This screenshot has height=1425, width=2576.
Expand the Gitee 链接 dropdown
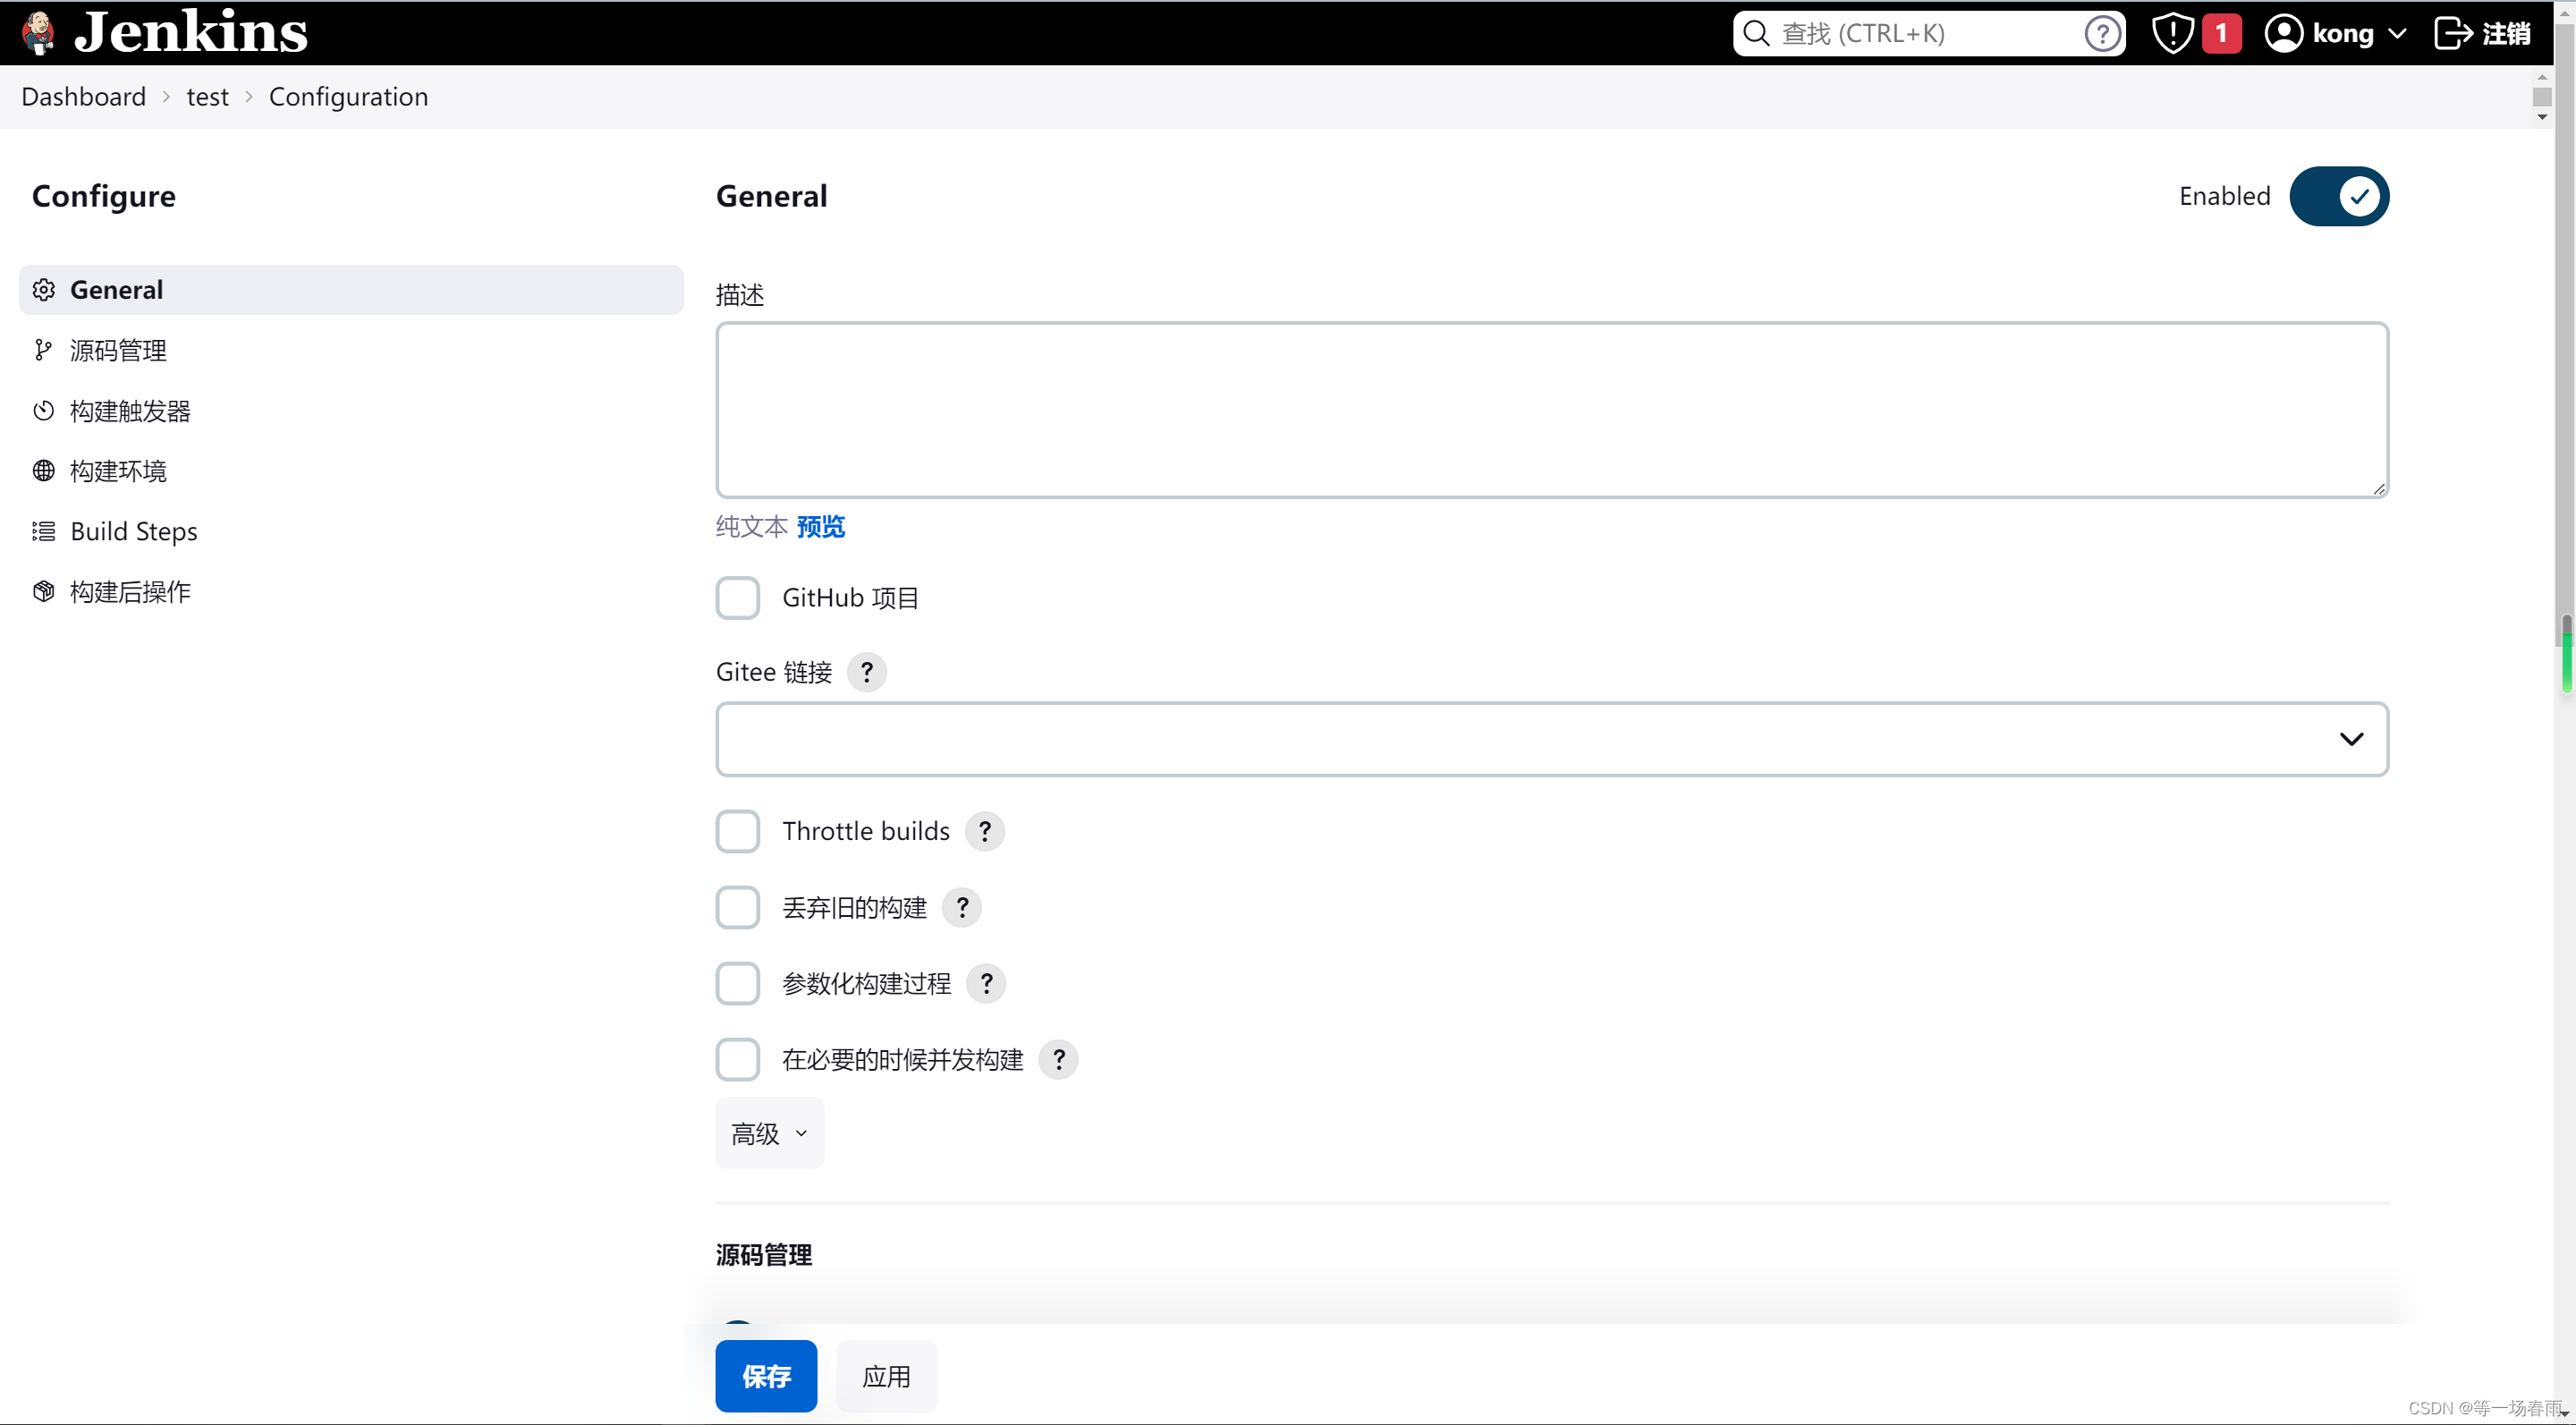(x=2351, y=739)
